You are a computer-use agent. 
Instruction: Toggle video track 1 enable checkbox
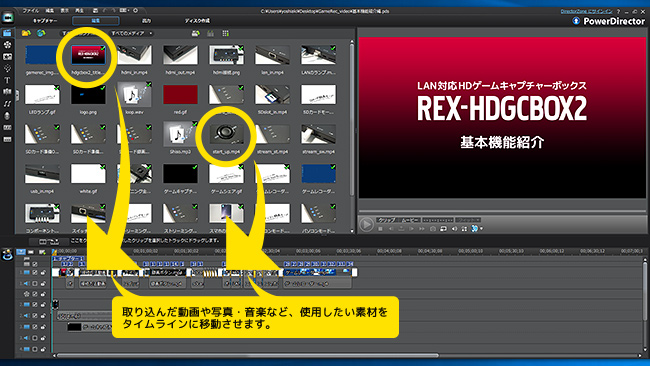click(35, 273)
